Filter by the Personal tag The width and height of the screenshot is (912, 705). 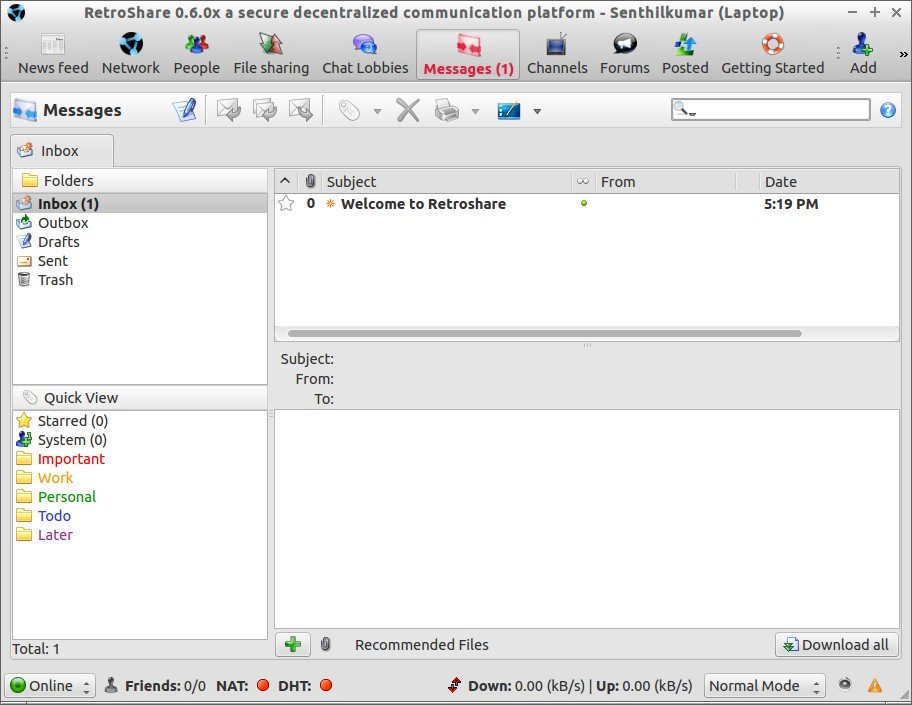tap(140, 497)
